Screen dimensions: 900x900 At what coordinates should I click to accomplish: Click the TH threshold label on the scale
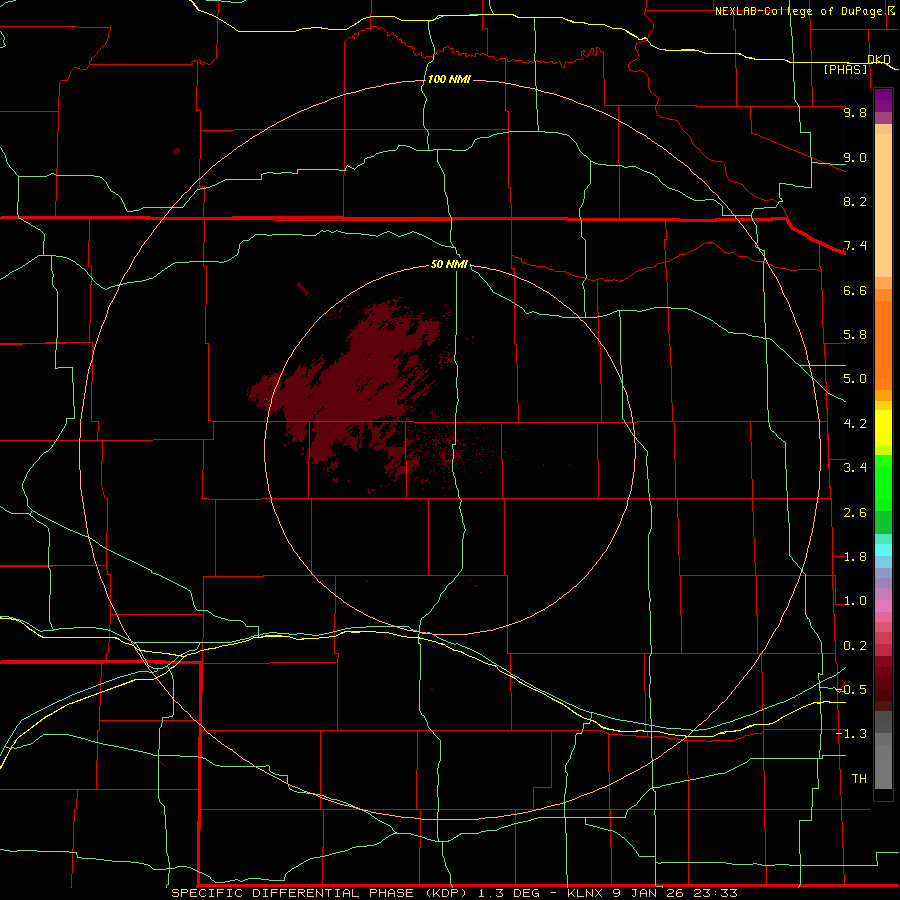[859, 779]
